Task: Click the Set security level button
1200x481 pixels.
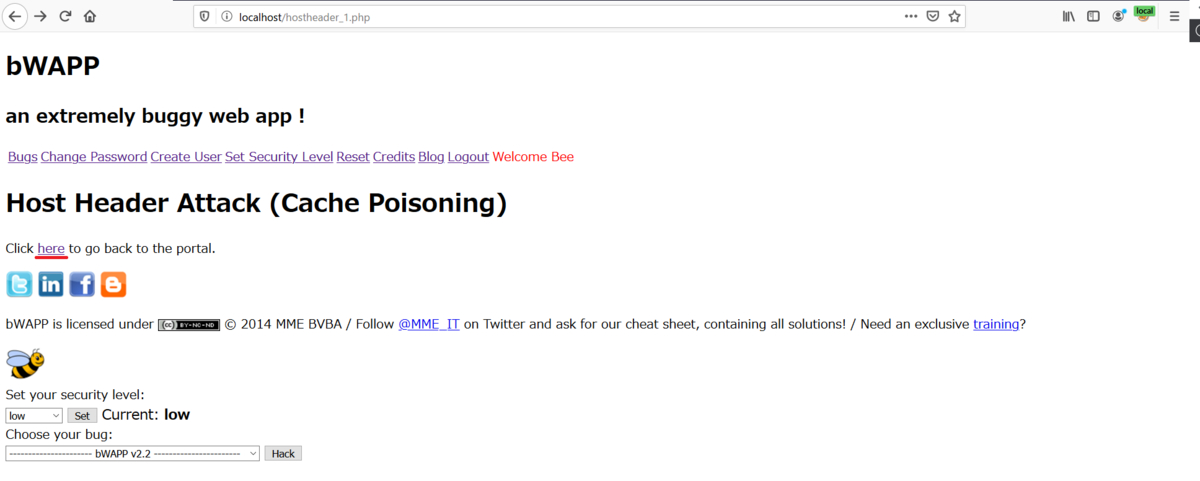Action: pyautogui.click(x=82, y=415)
